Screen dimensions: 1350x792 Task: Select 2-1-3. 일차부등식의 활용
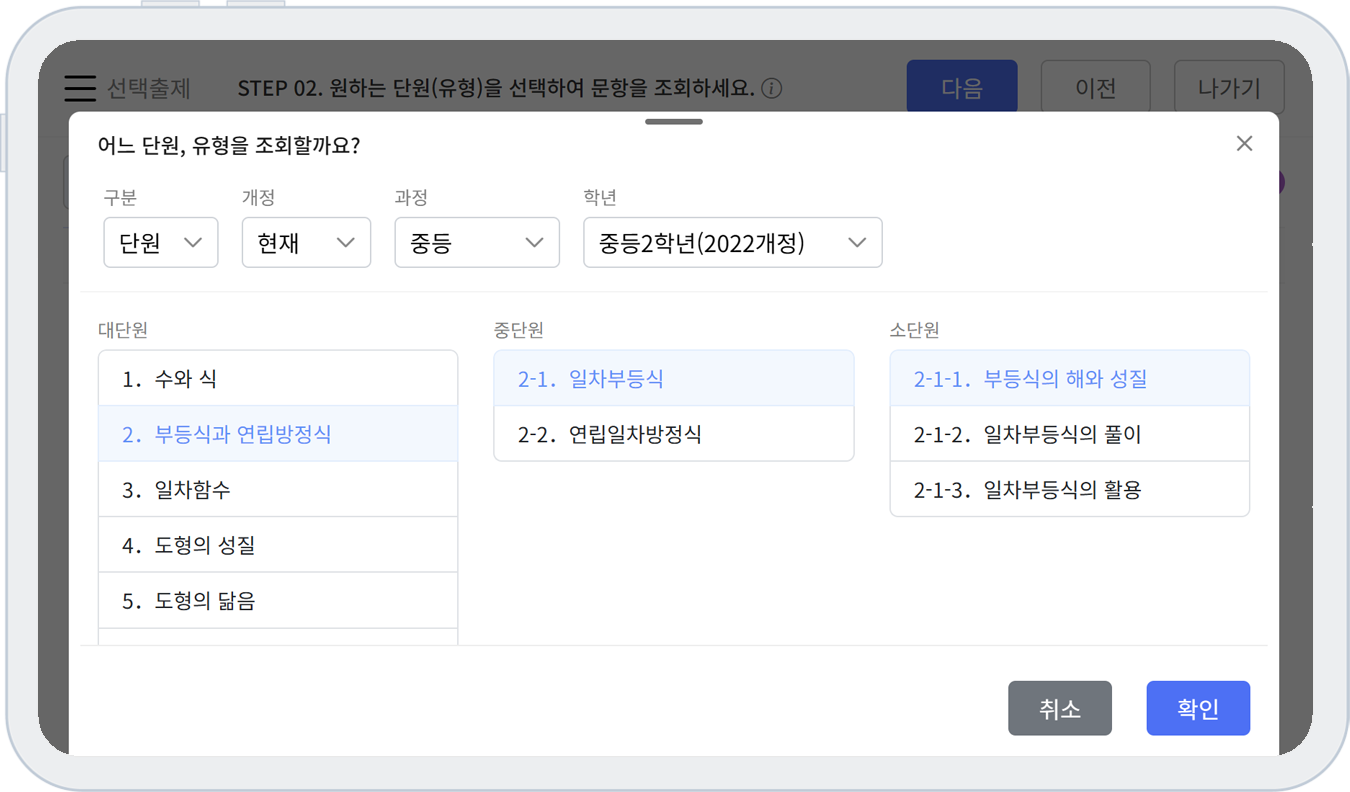coord(1069,490)
